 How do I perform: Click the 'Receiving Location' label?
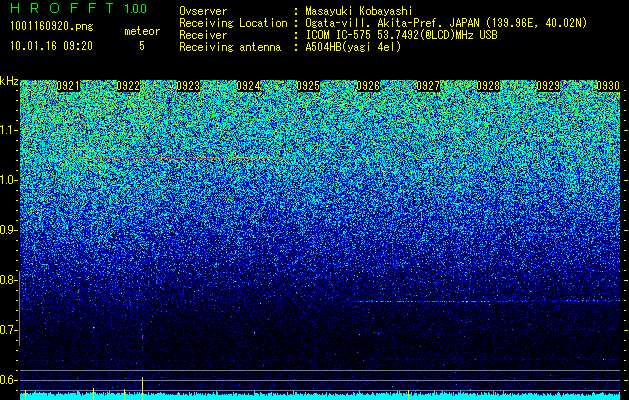pos(233,23)
